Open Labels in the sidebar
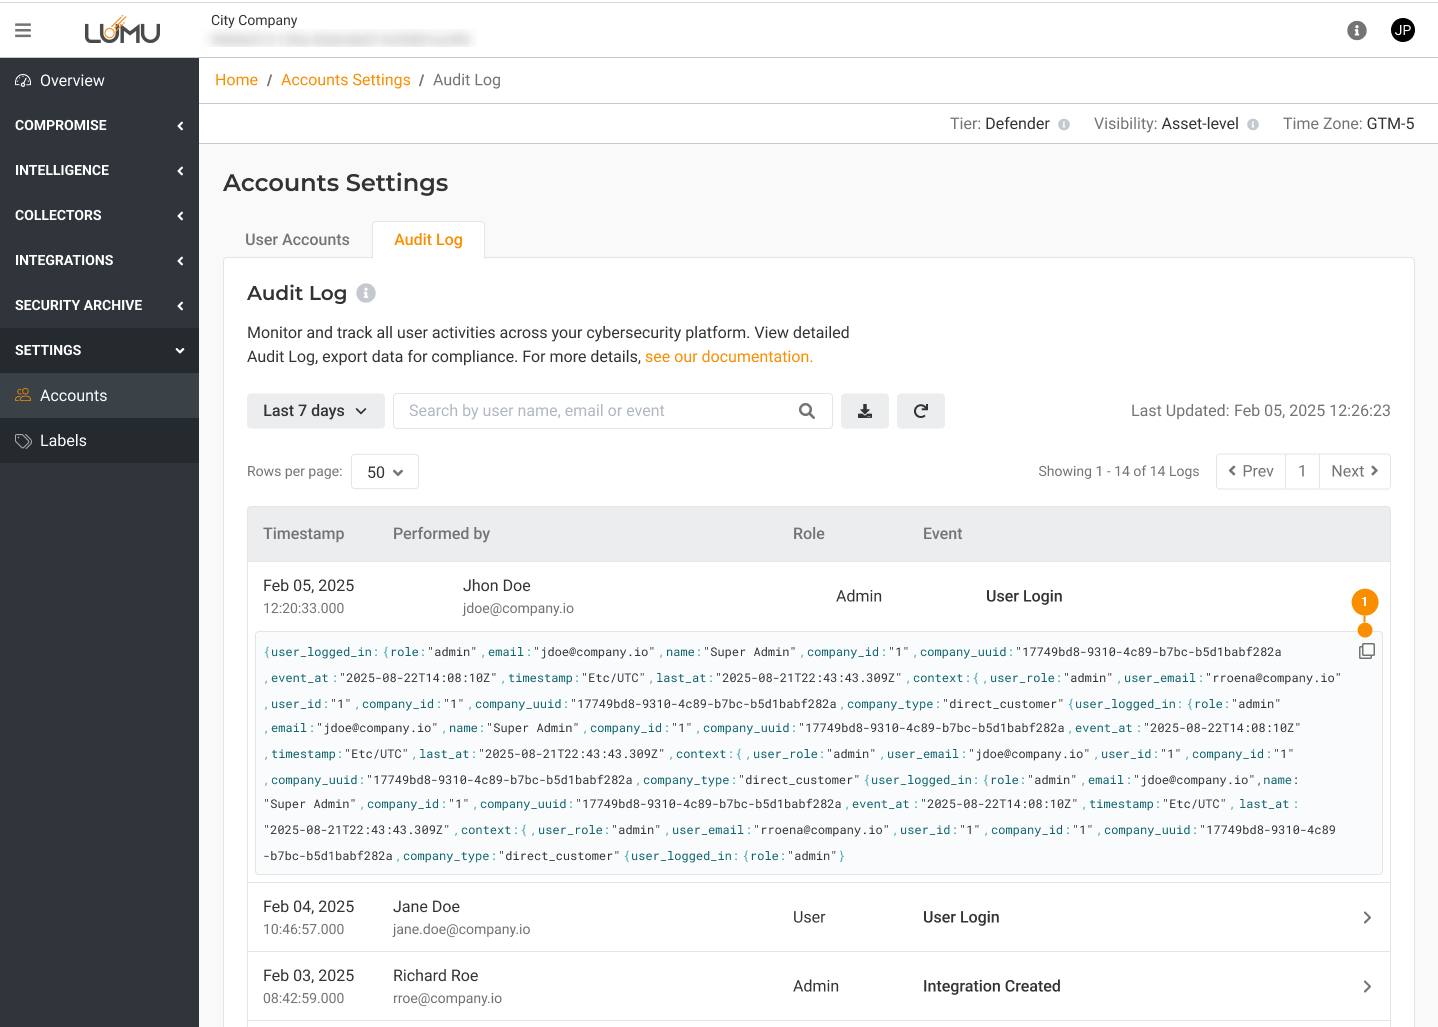Screen dimensions: 1438x1027 pos(63,441)
